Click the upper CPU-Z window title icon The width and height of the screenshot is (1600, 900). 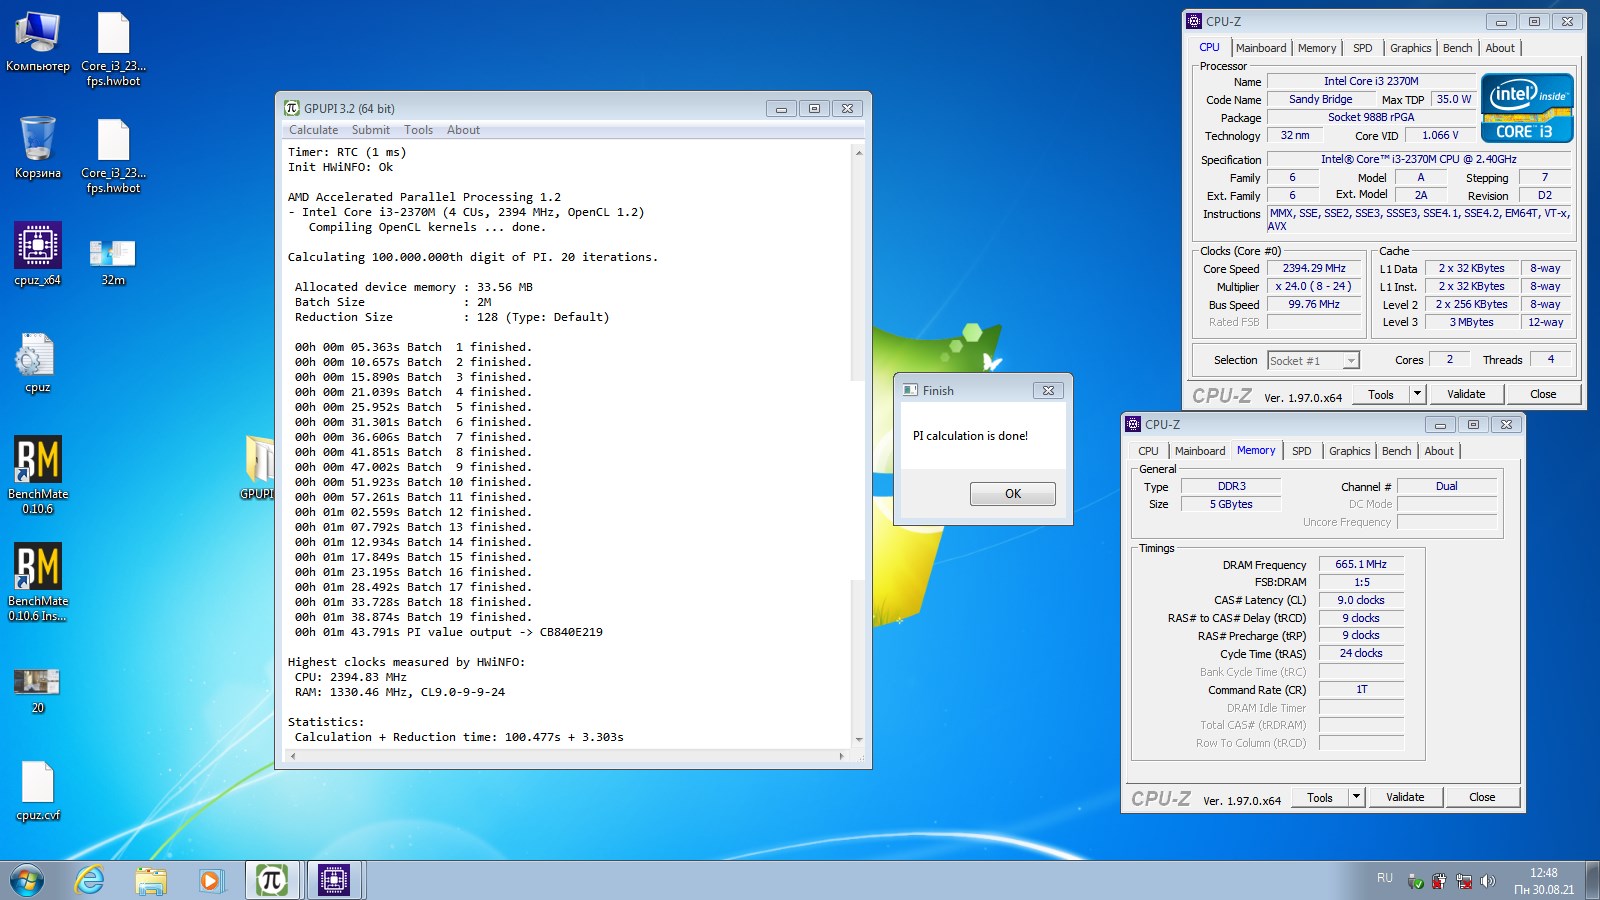[1194, 21]
